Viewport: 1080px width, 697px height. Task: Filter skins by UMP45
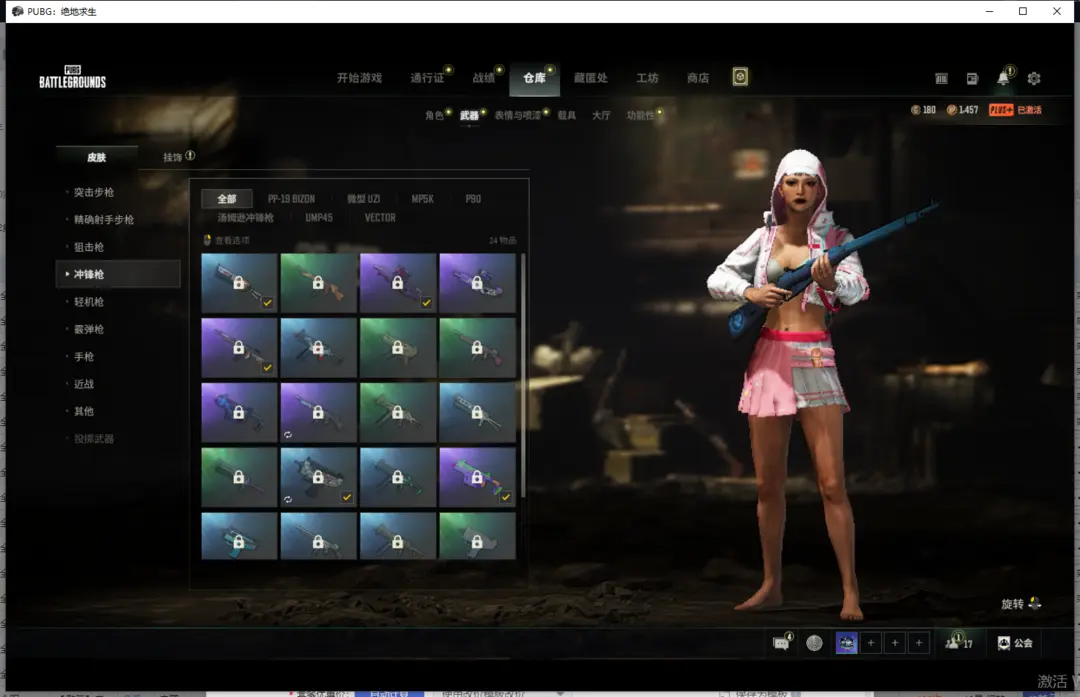tap(319, 218)
